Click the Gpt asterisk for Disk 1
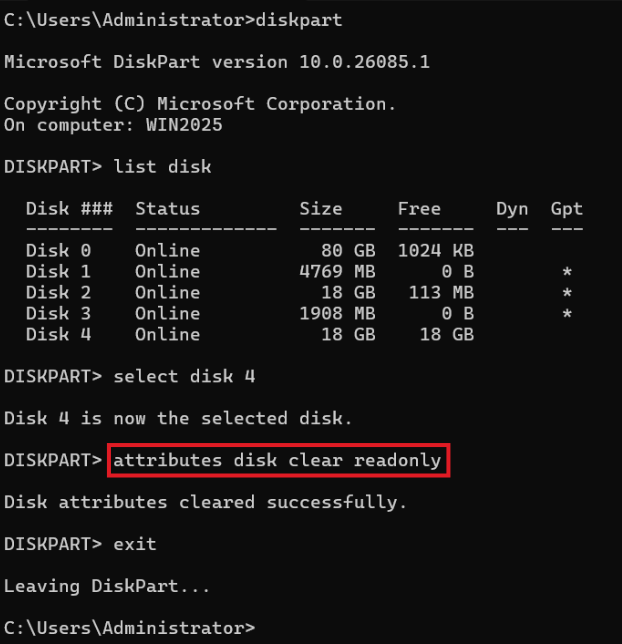This screenshot has height=644, width=622. coord(567,272)
